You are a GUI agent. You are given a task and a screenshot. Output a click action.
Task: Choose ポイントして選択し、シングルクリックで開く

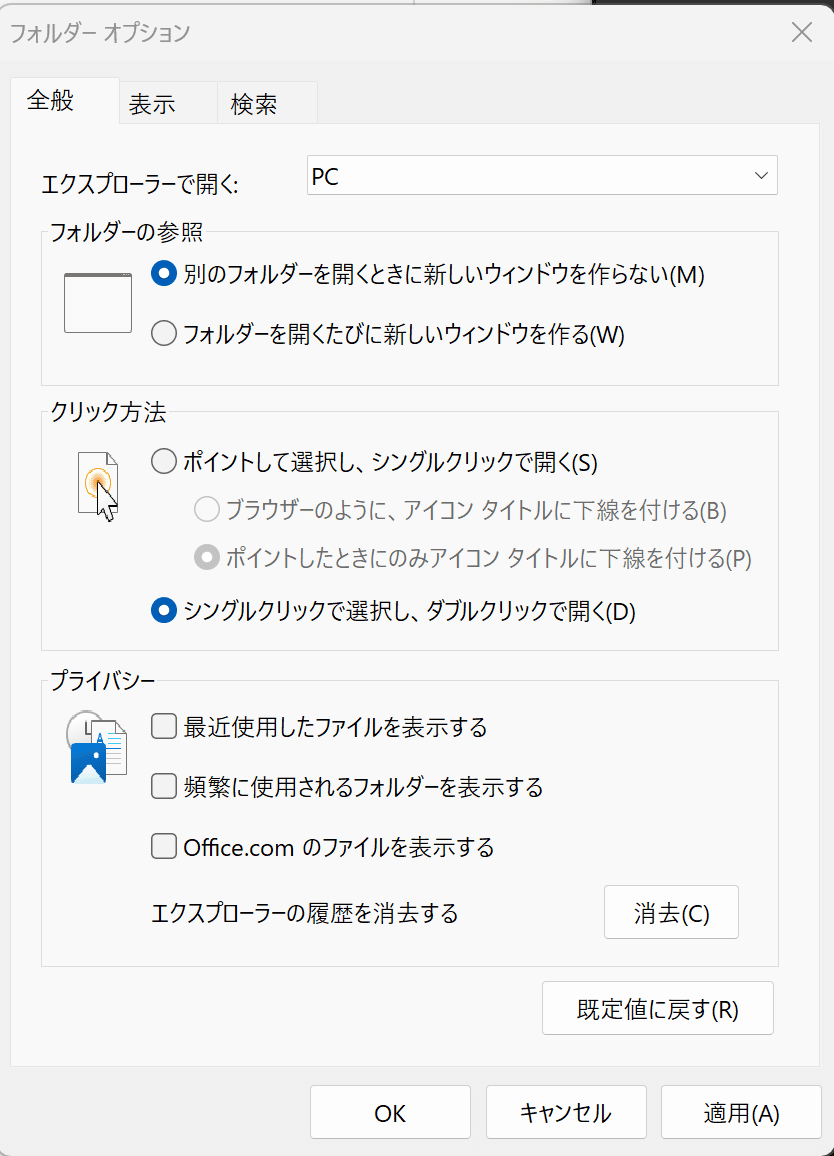click(x=163, y=462)
